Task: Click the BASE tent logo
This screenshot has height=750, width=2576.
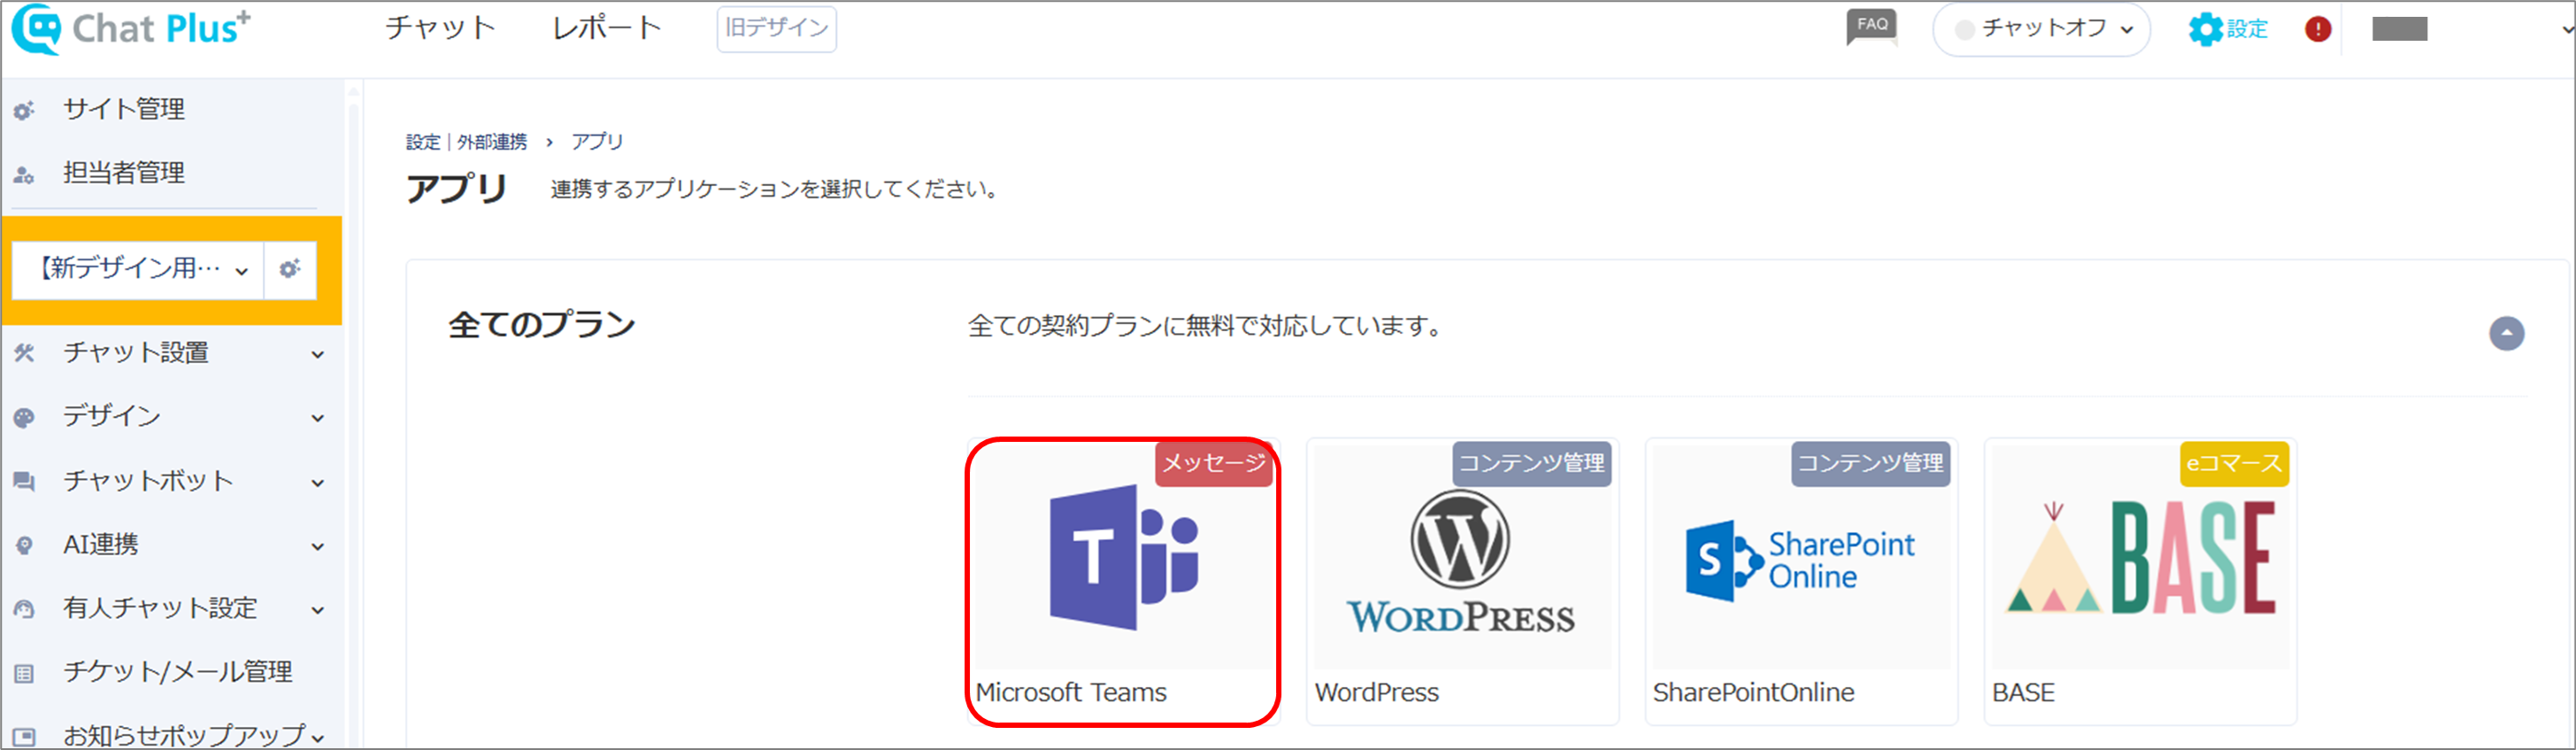Action: 2141,557
